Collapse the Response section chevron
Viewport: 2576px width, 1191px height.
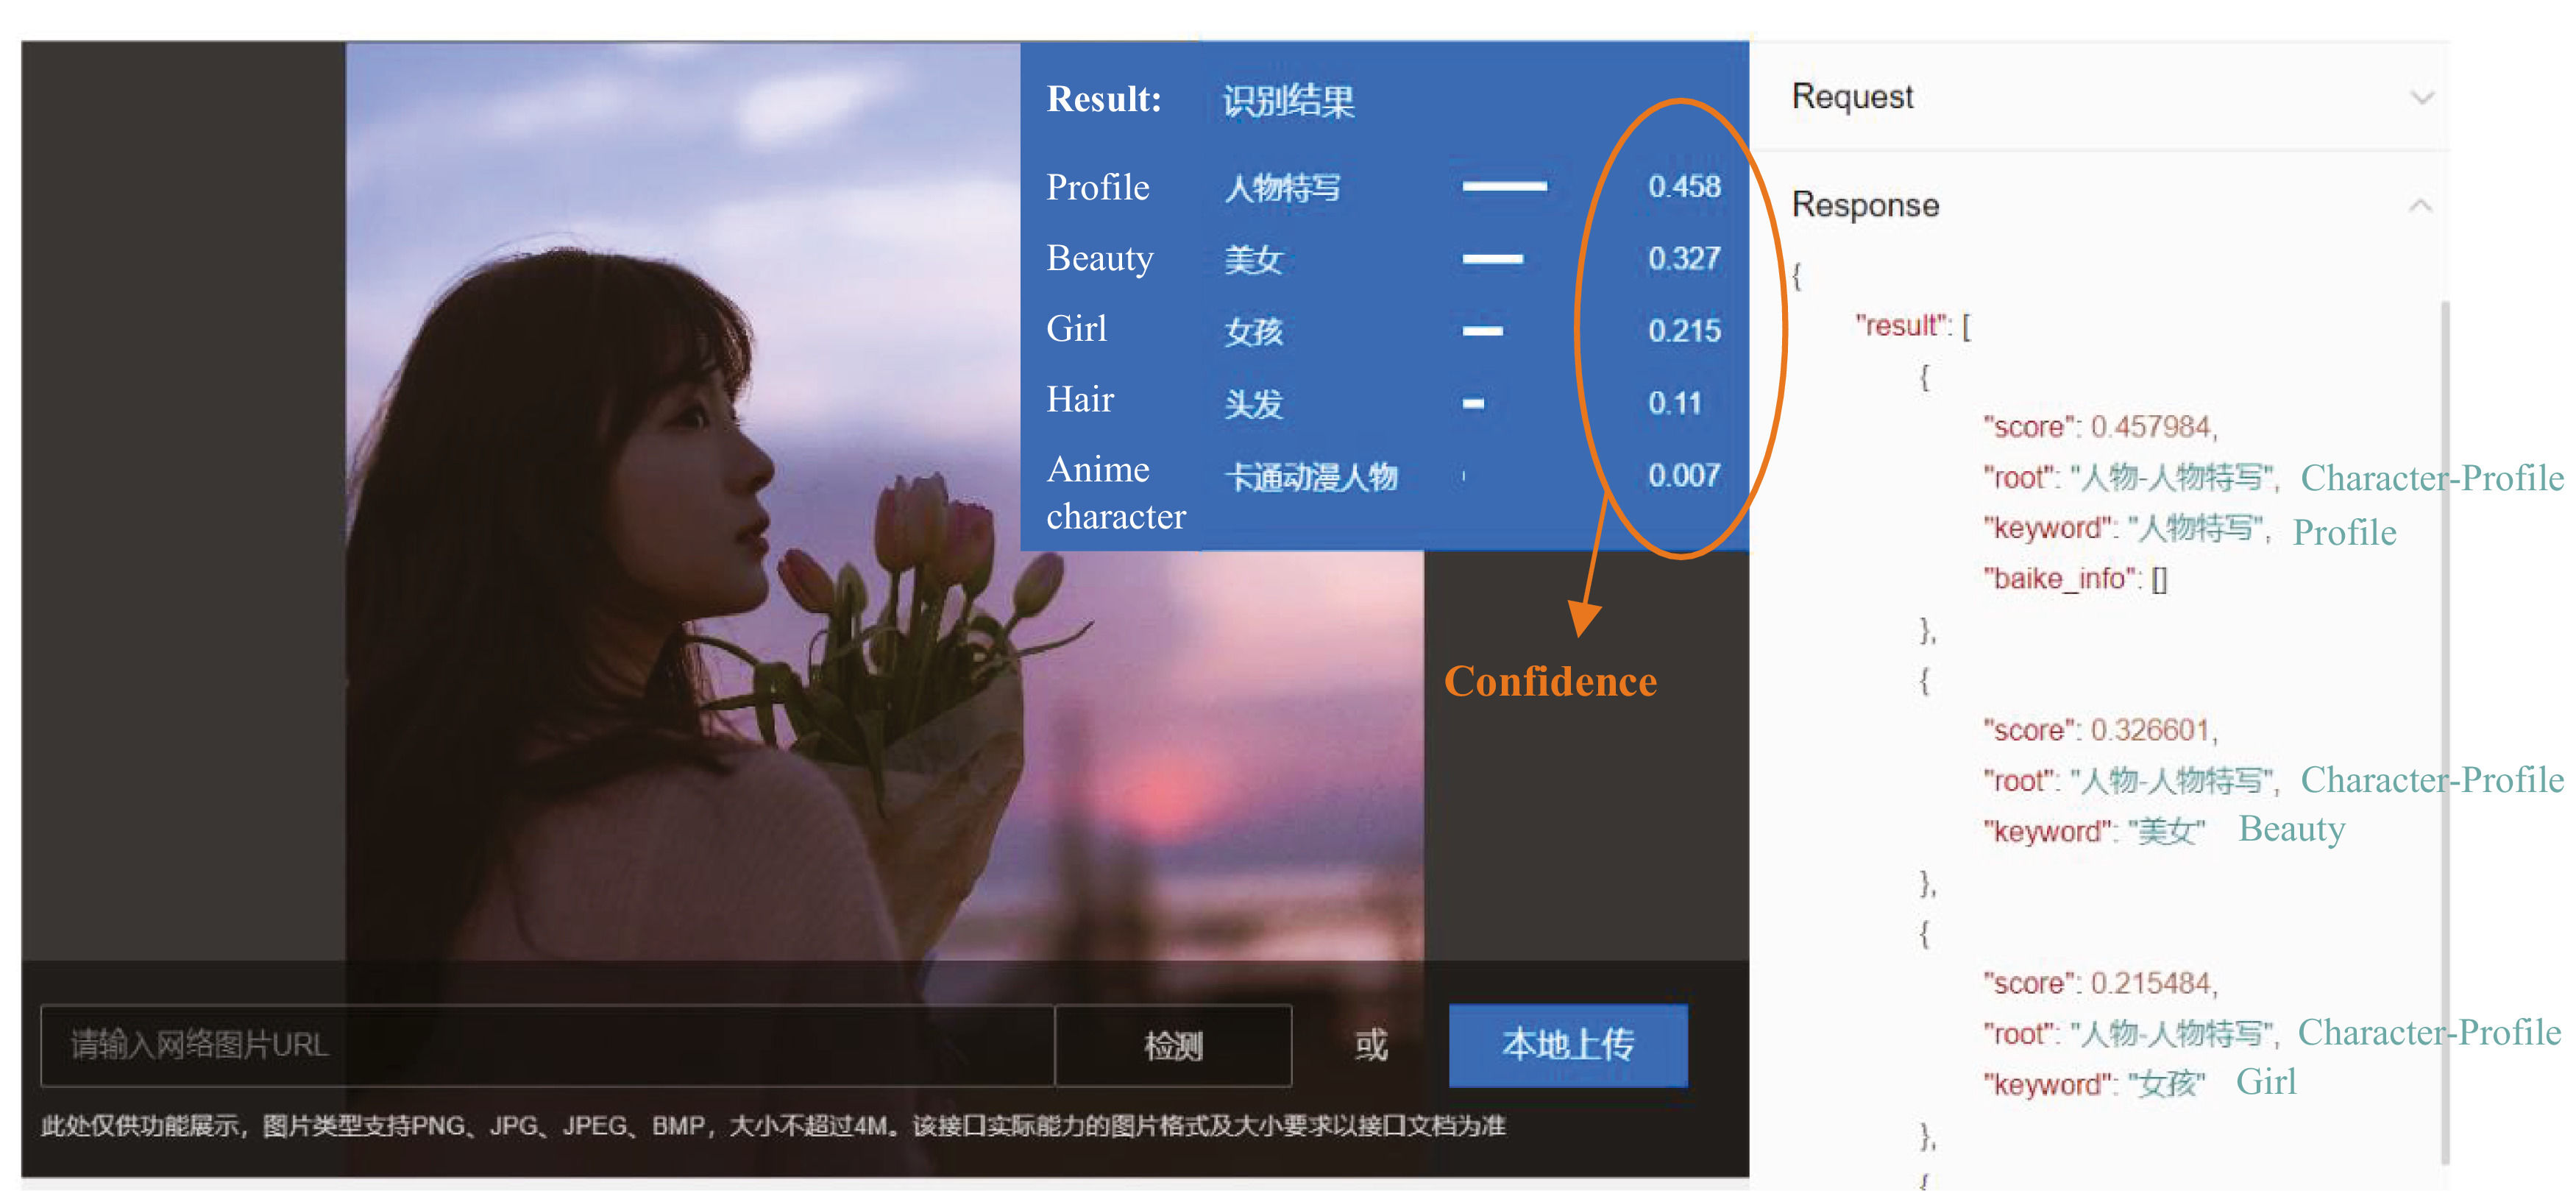click(2420, 206)
